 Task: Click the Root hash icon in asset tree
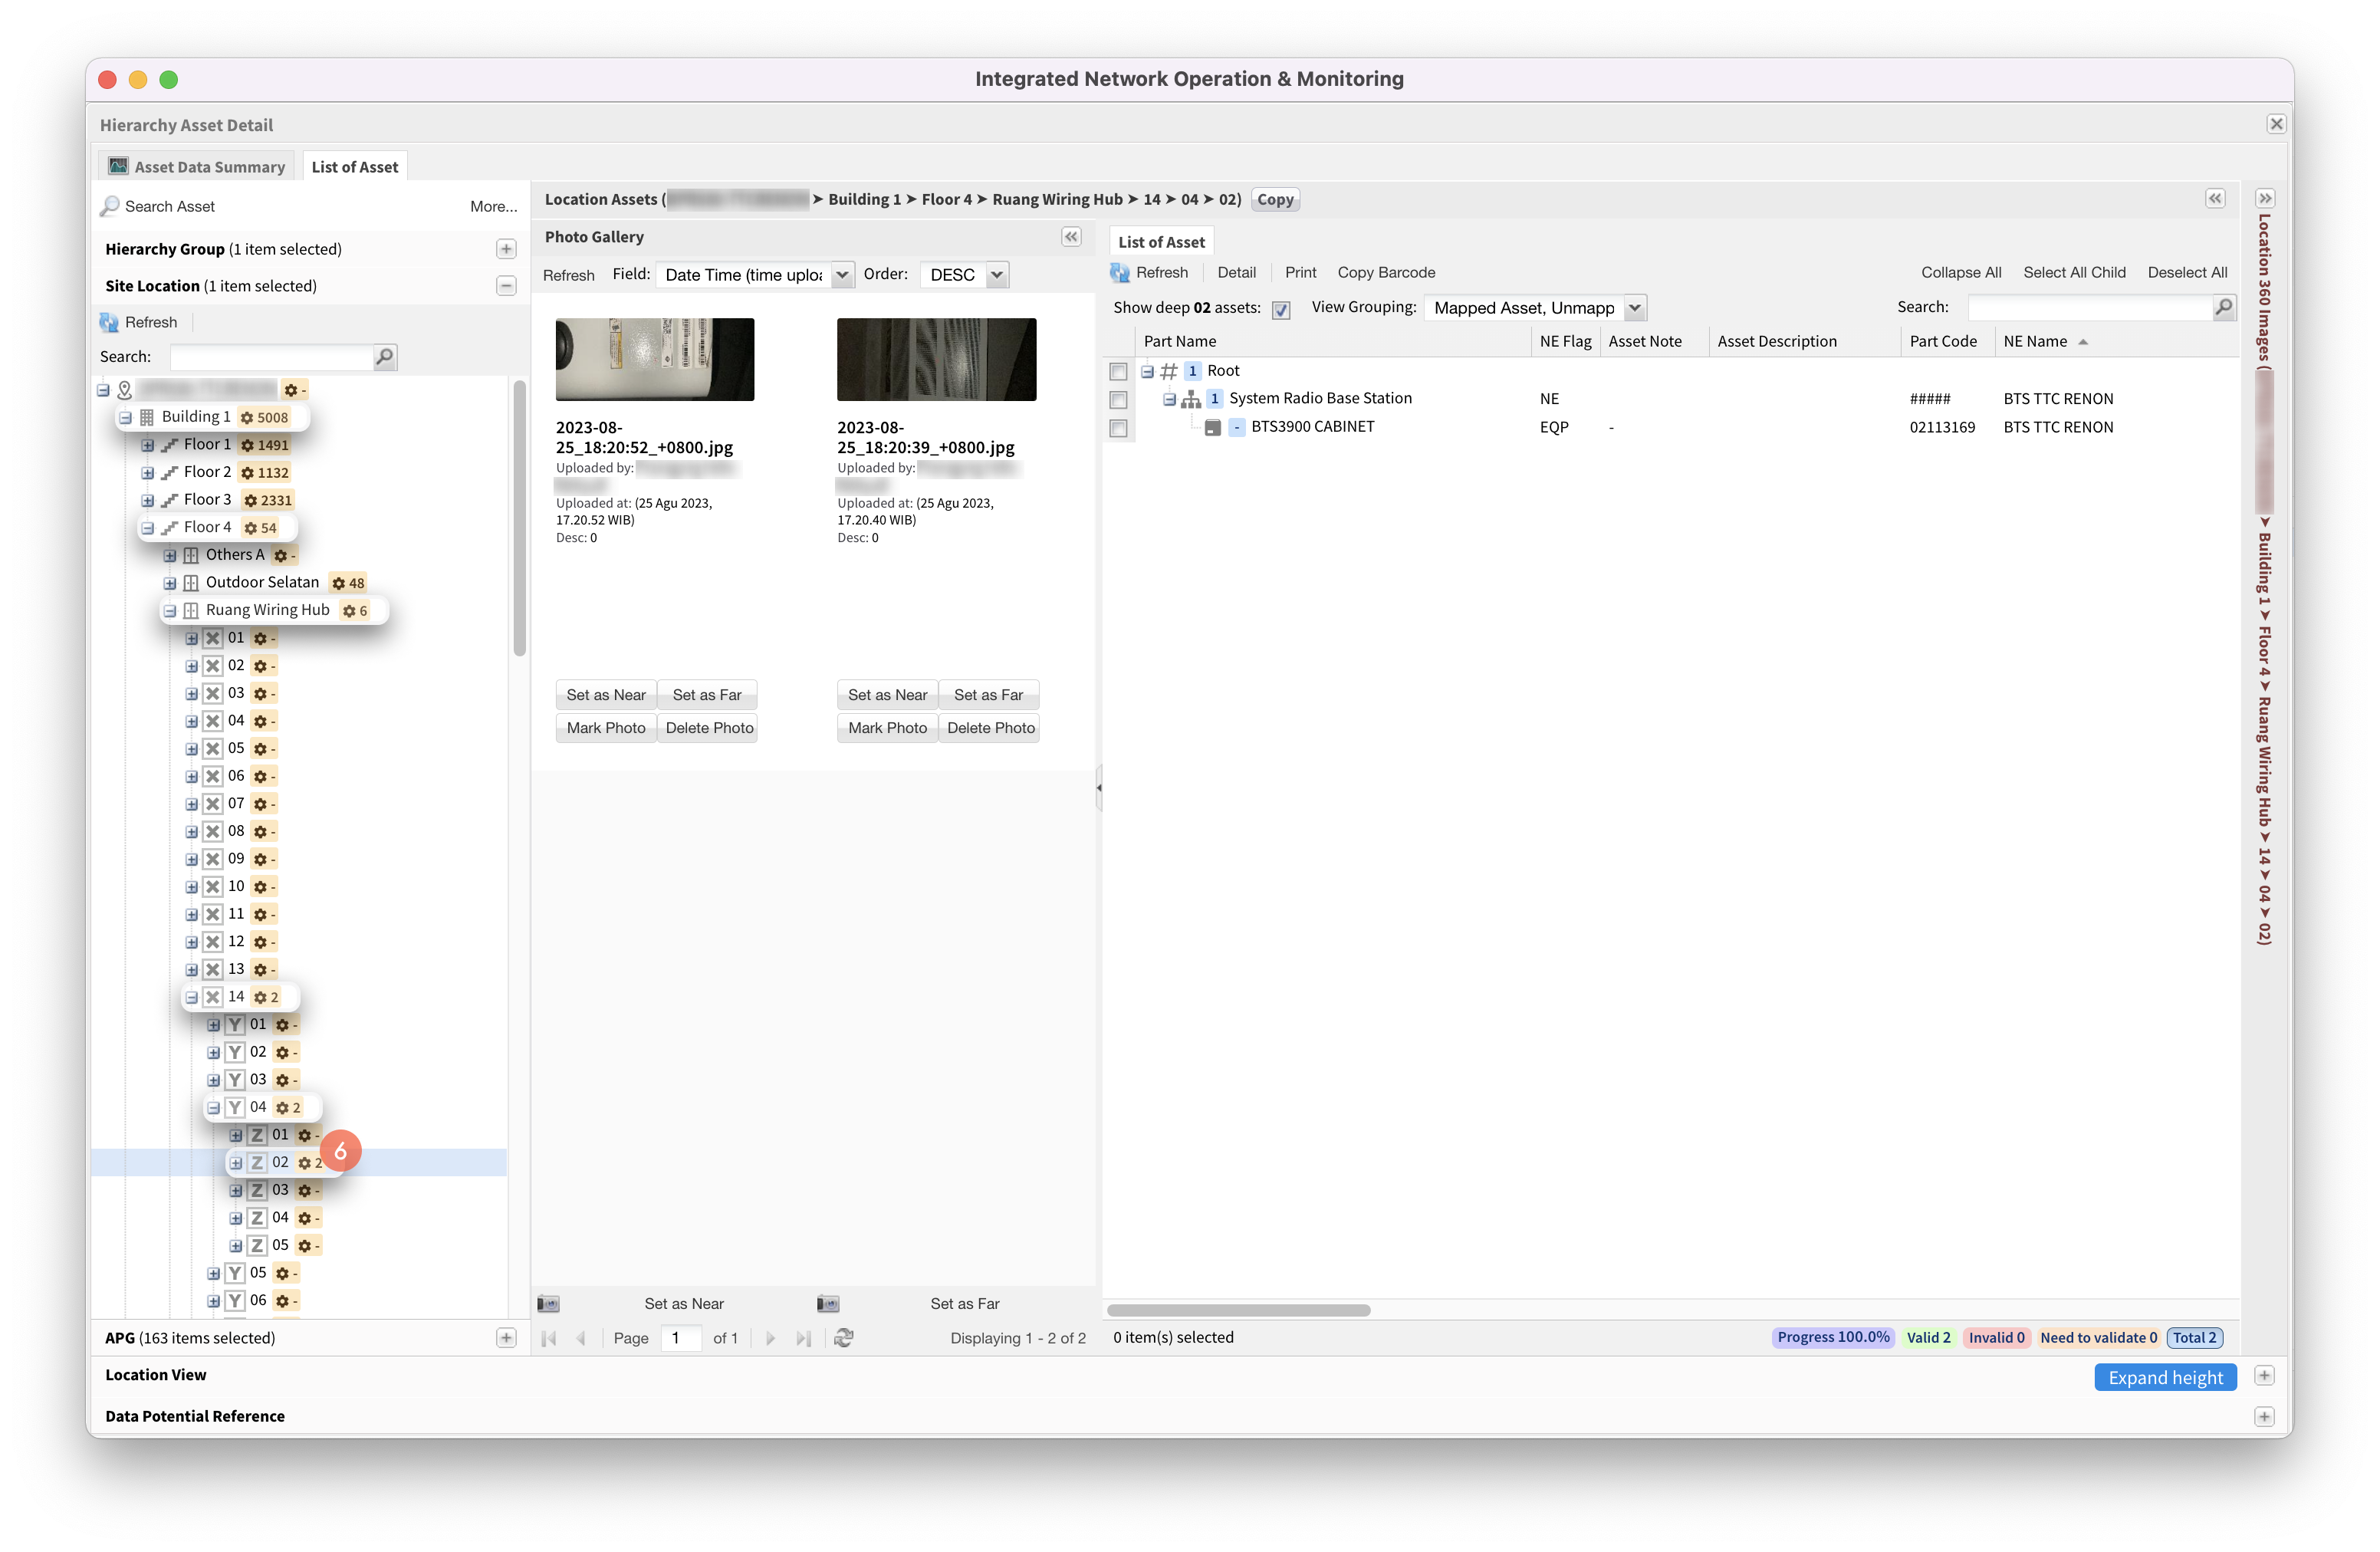click(1168, 371)
